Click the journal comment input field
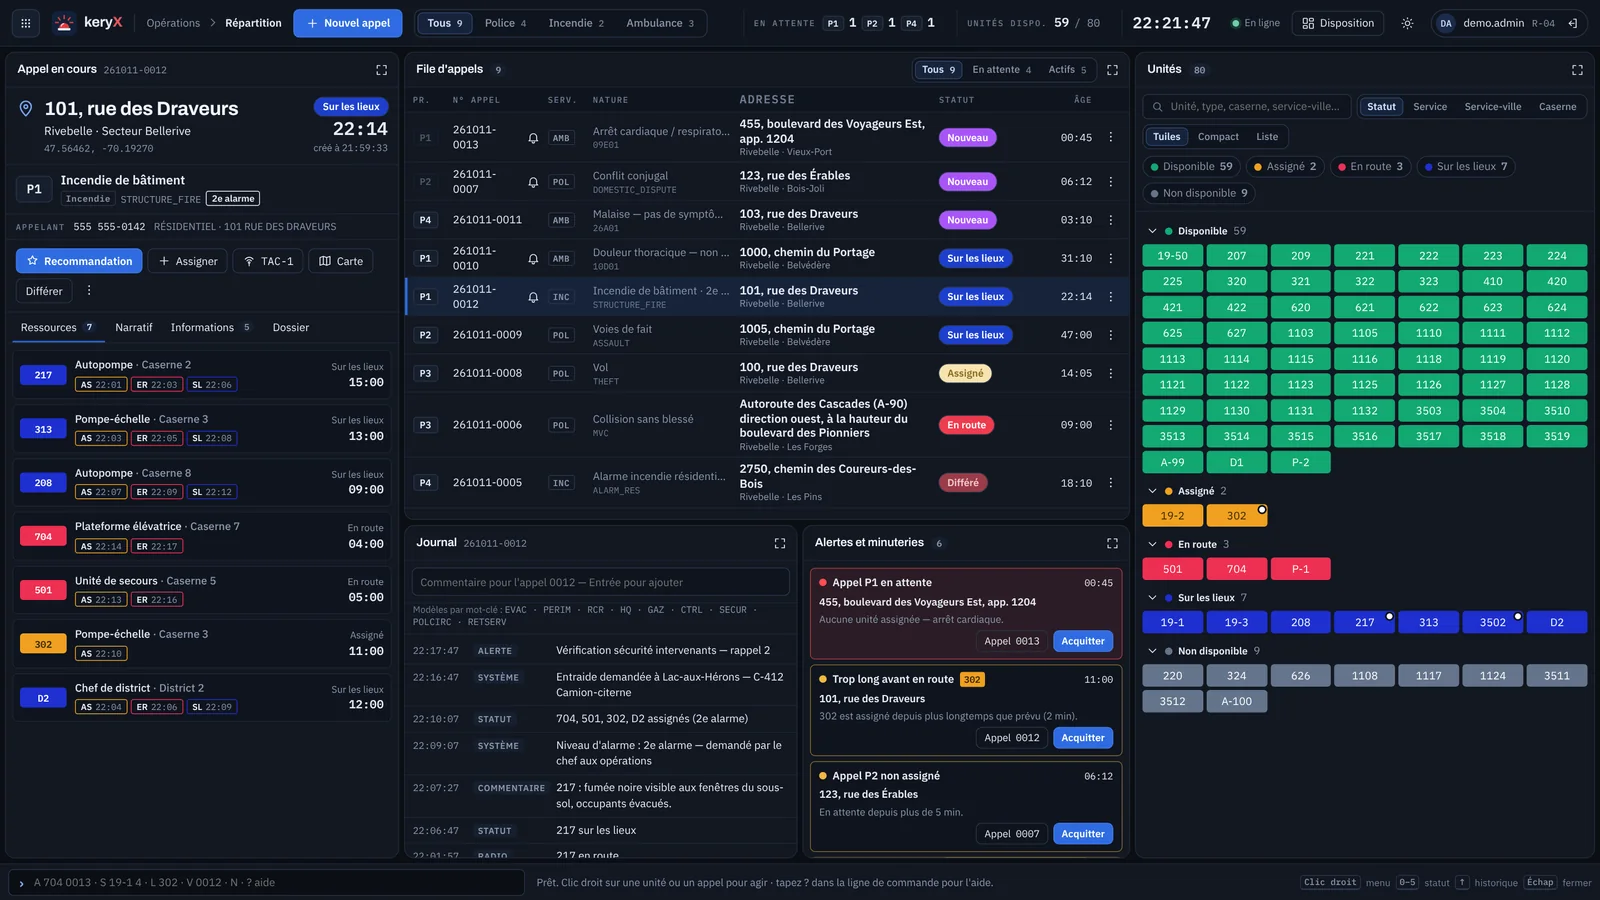 click(x=601, y=582)
